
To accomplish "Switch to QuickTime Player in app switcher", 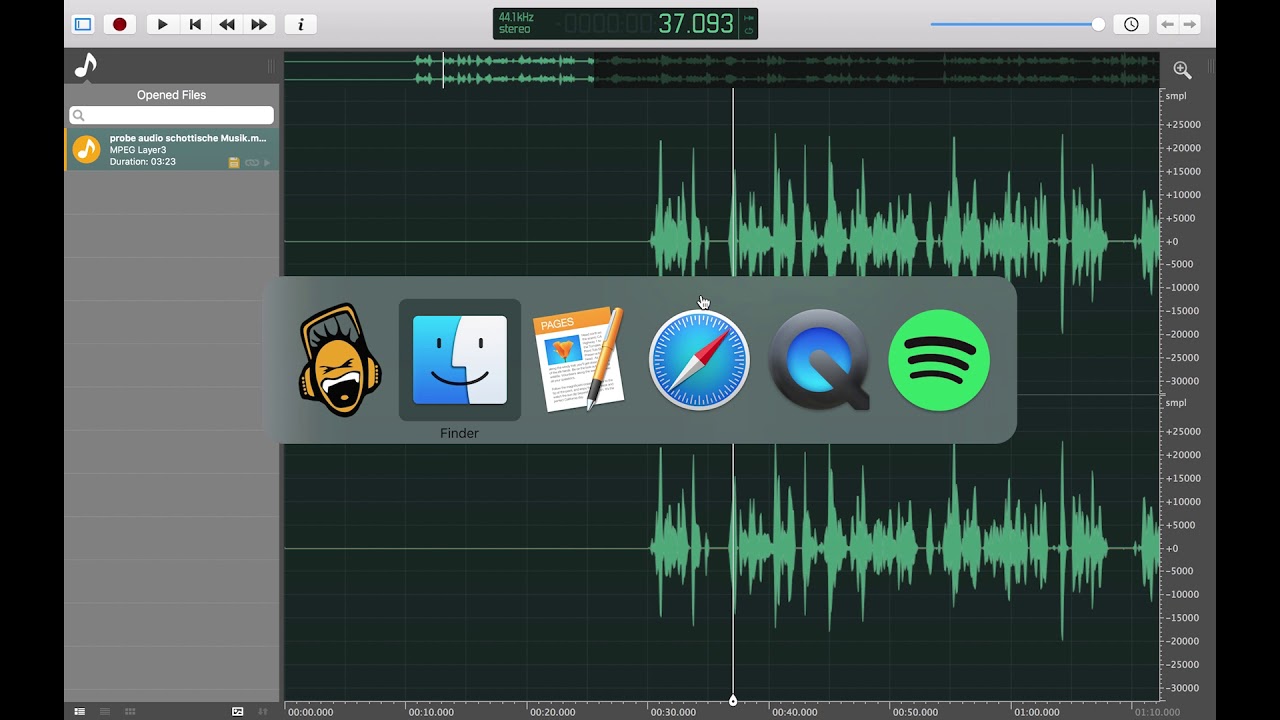I will coord(820,360).
